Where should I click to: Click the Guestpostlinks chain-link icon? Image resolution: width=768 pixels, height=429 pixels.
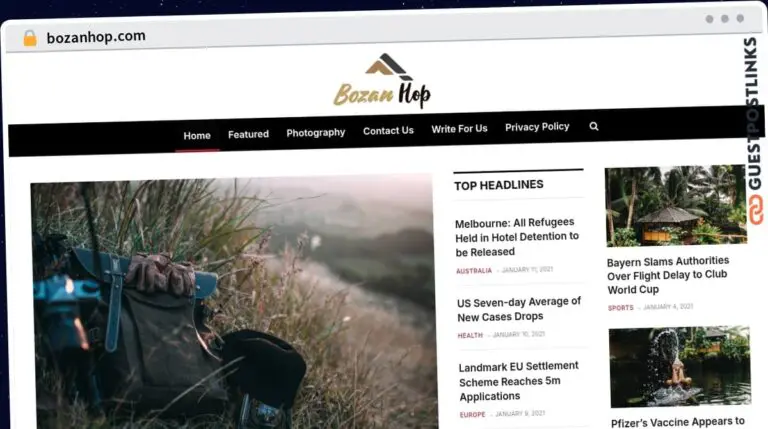[755, 210]
